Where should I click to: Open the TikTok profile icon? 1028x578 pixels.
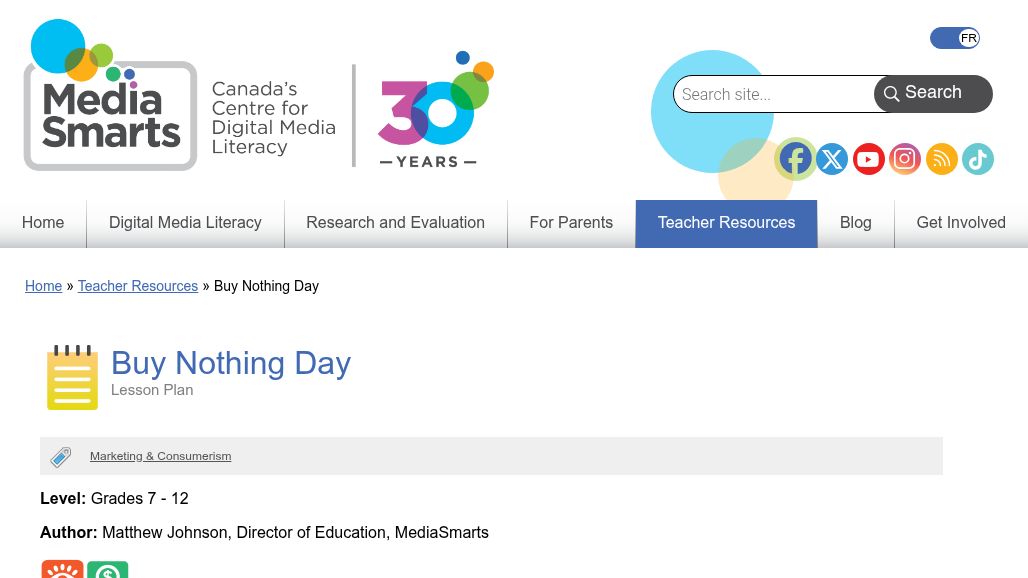pos(978,159)
